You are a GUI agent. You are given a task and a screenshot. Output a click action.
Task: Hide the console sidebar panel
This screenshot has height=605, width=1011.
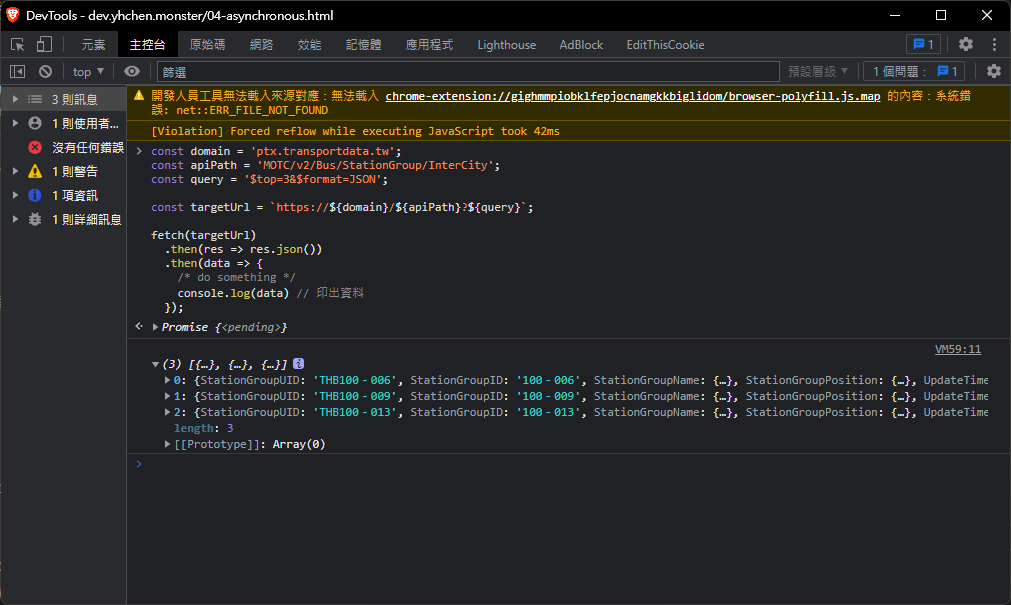pos(17,71)
